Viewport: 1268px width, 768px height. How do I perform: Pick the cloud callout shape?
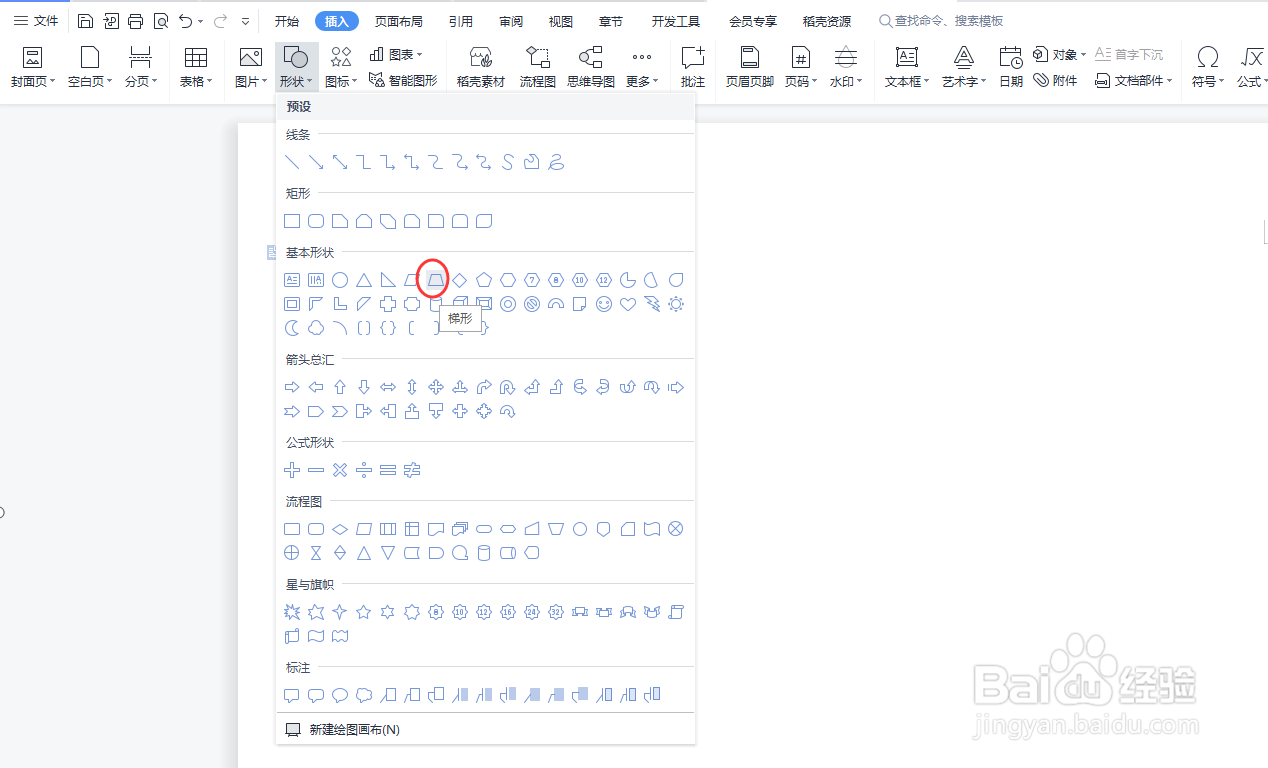364,695
